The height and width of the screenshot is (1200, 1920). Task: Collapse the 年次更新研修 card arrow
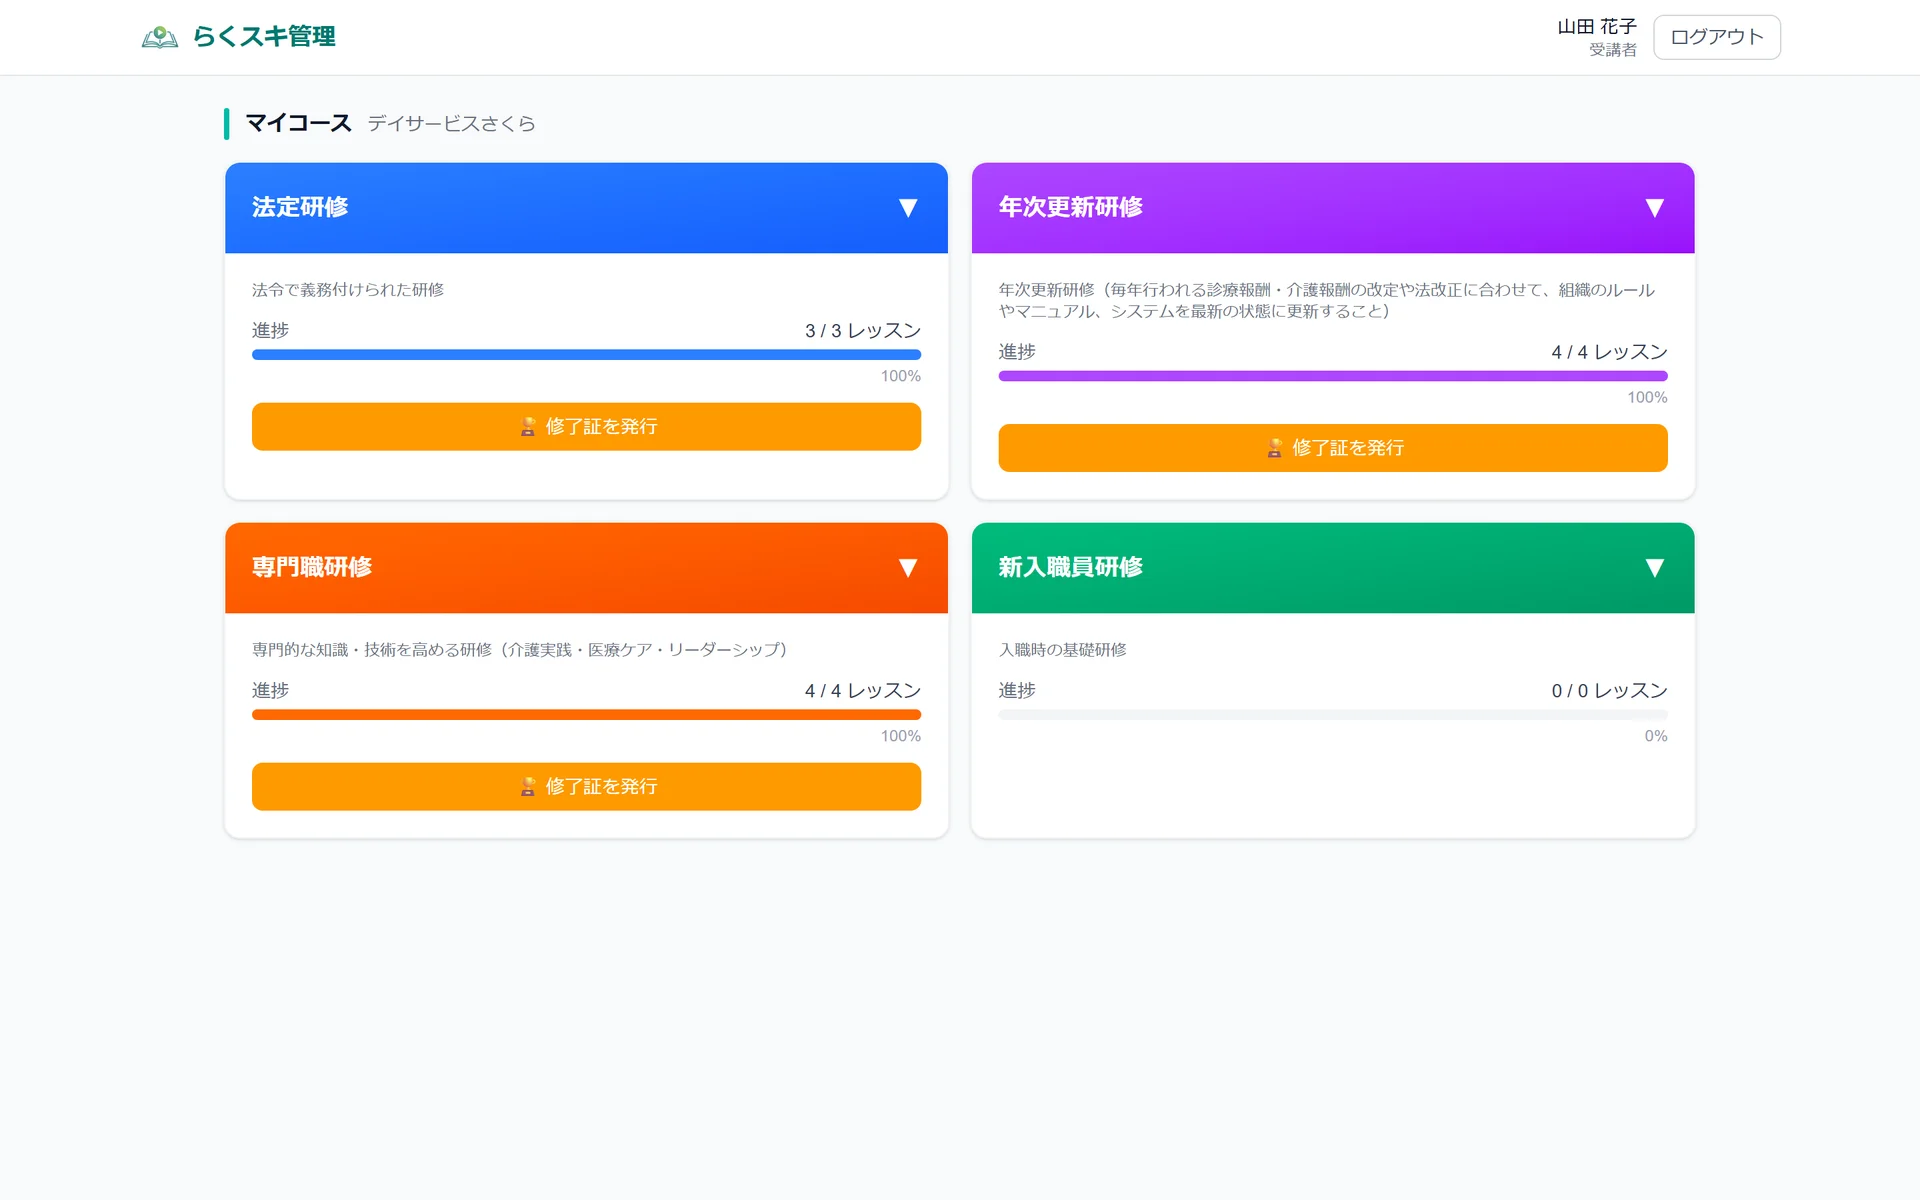pos(1654,208)
